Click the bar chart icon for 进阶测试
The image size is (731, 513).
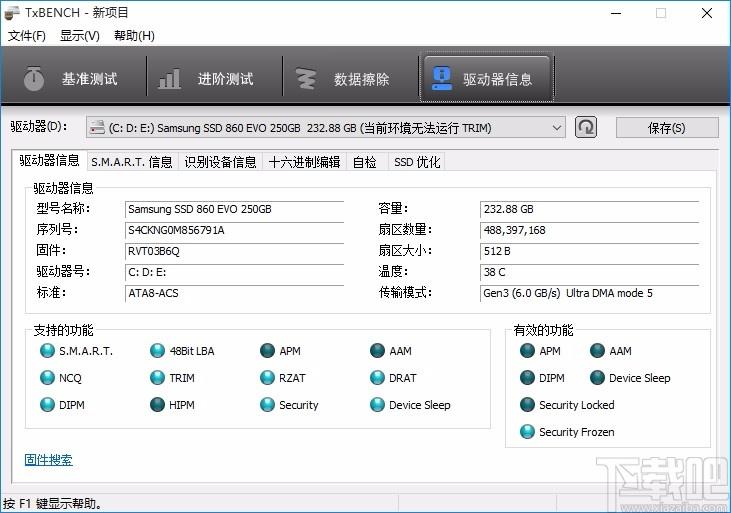click(170, 78)
